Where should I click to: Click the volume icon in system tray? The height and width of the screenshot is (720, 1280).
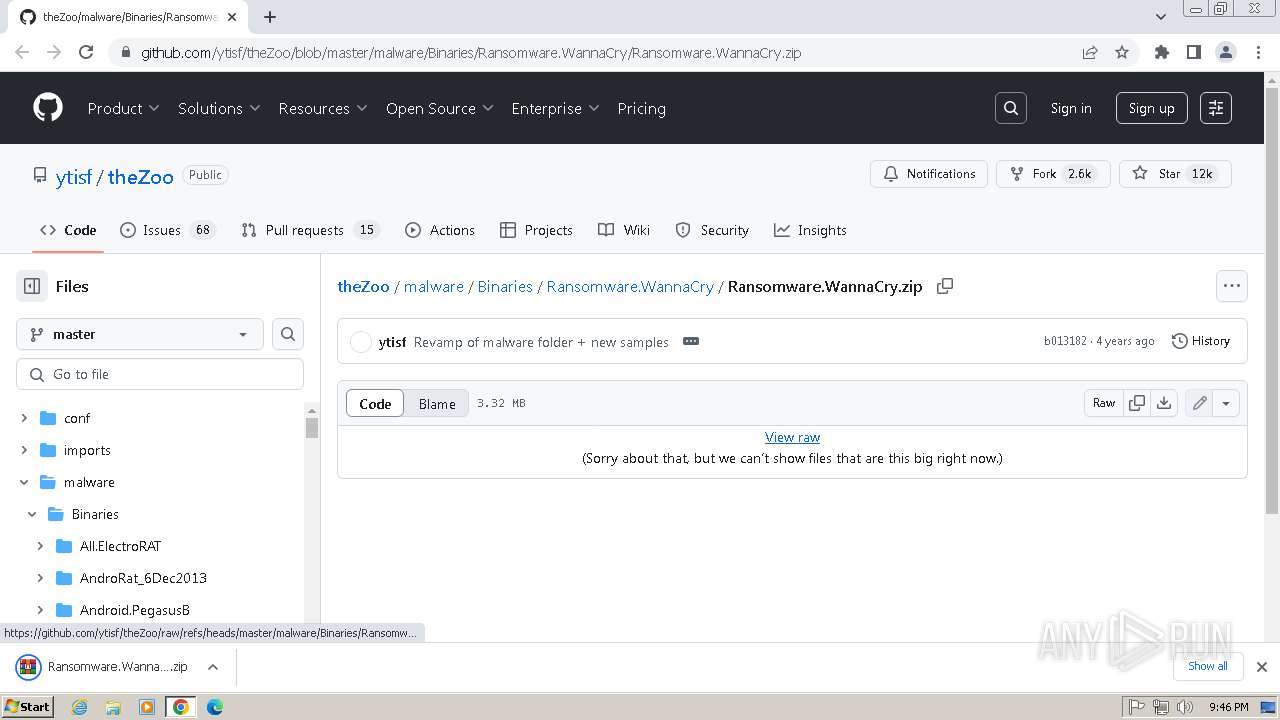(x=1185, y=707)
